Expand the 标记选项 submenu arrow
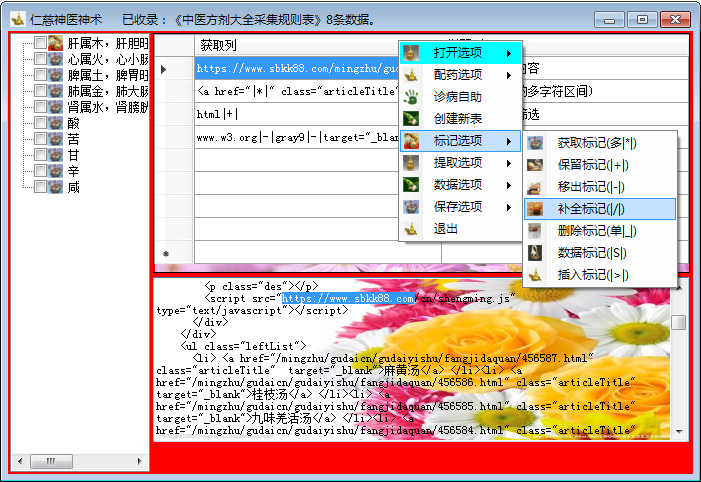701x482 pixels. 509,141
